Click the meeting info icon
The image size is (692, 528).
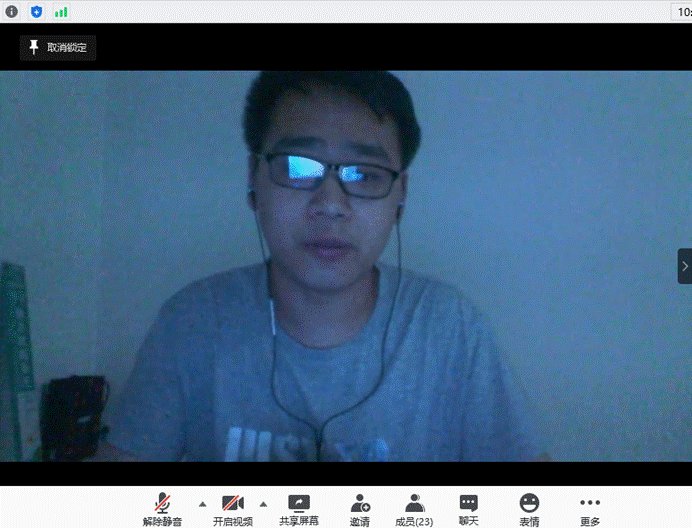pos(12,12)
